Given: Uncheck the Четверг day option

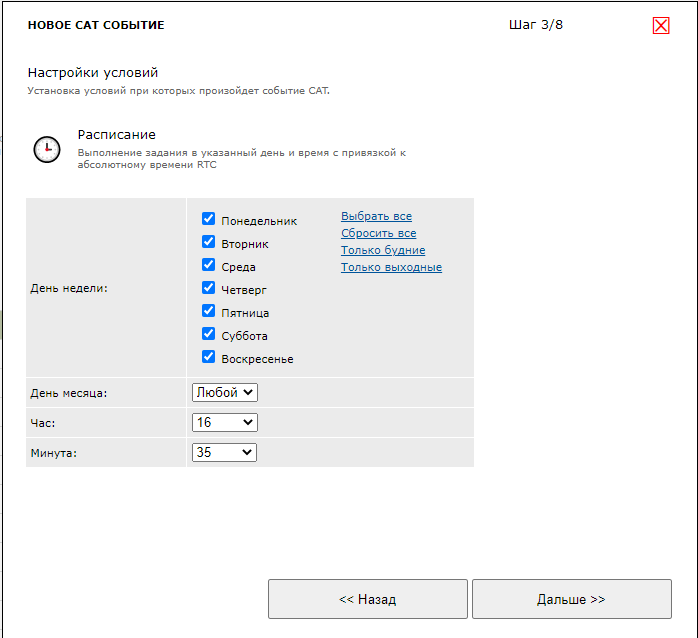Looking at the screenshot, I should click(209, 288).
